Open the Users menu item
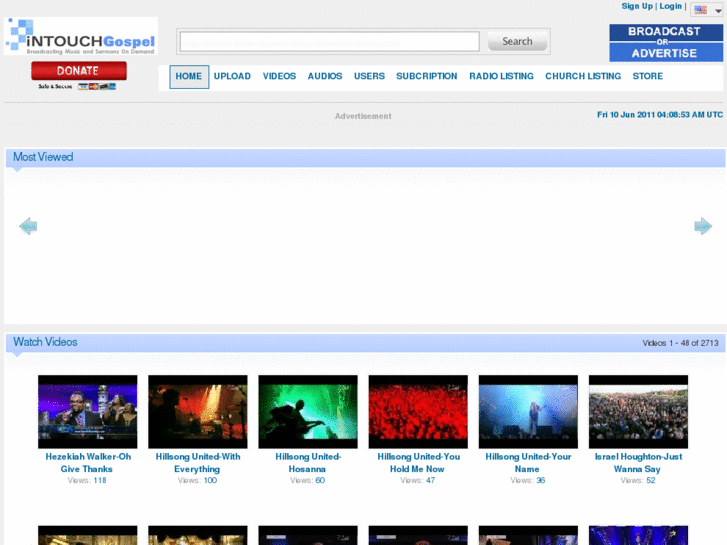The width and height of the screenshot is (727, 545). [x=370, y=77]
